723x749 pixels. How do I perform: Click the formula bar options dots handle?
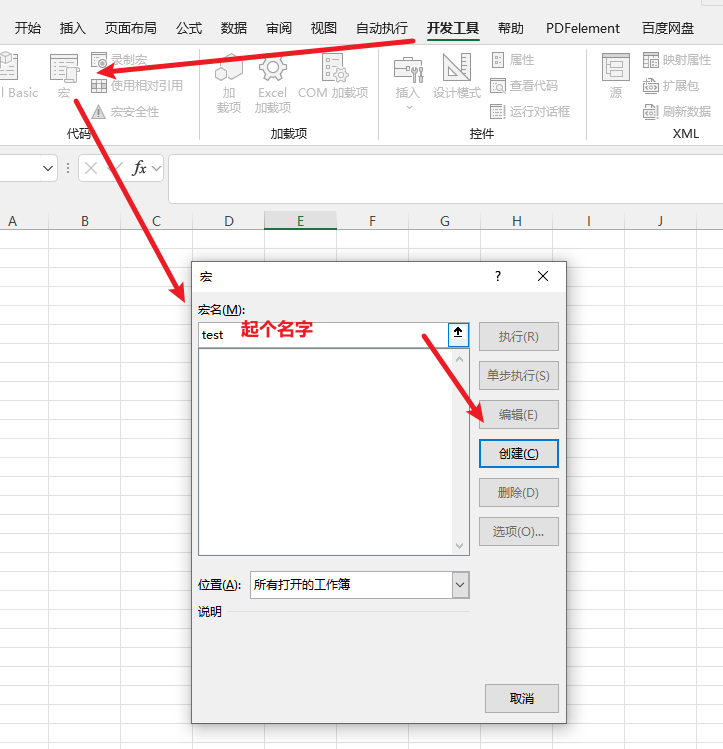click(x=68, y=168)
